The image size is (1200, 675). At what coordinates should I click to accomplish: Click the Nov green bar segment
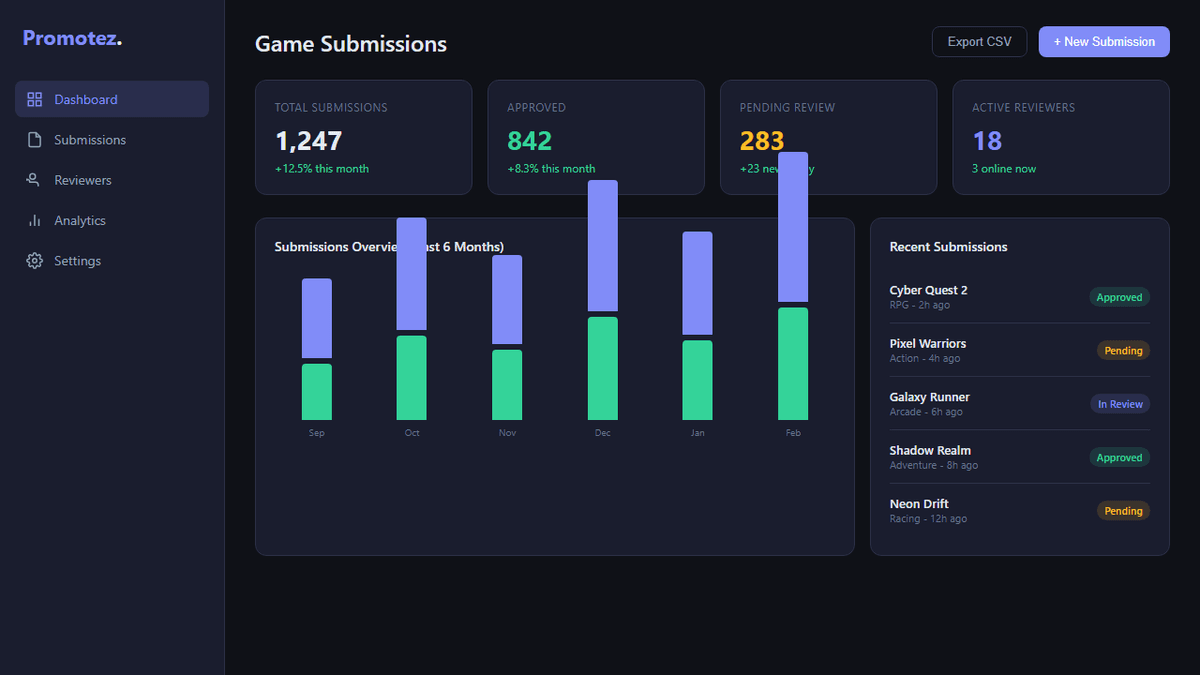click(507, 385)
